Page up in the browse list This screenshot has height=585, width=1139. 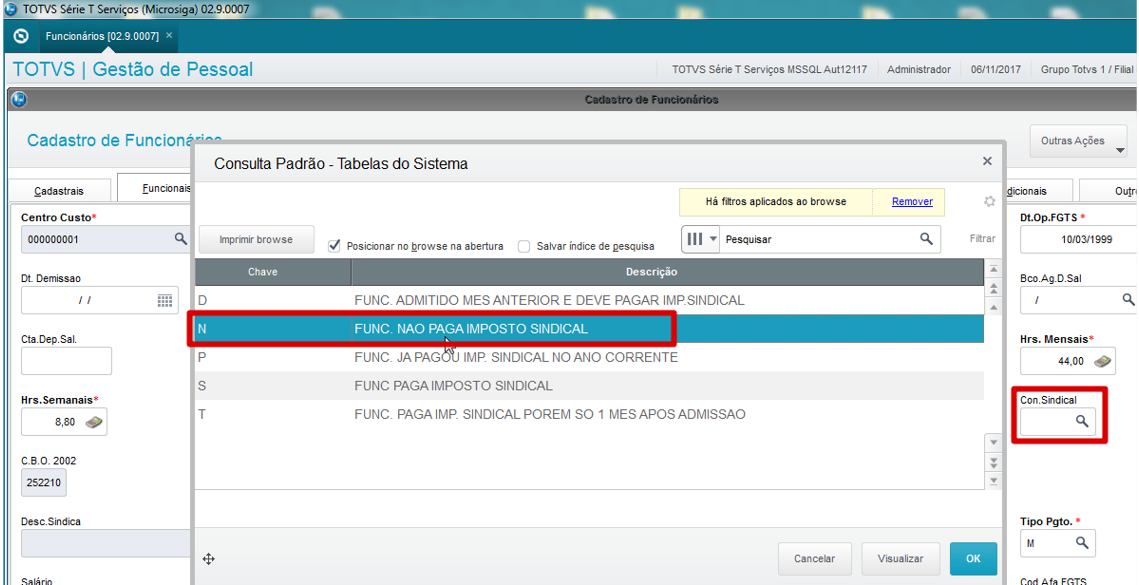point(994,289)
